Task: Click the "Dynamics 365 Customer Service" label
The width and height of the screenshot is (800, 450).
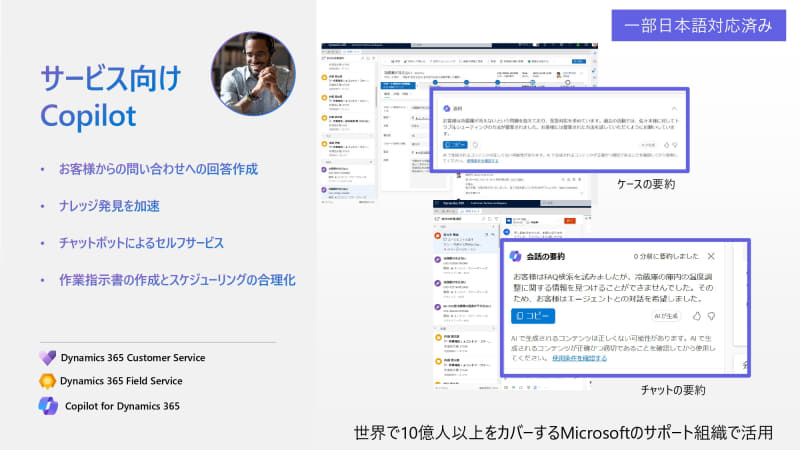Action: (133, 358)
